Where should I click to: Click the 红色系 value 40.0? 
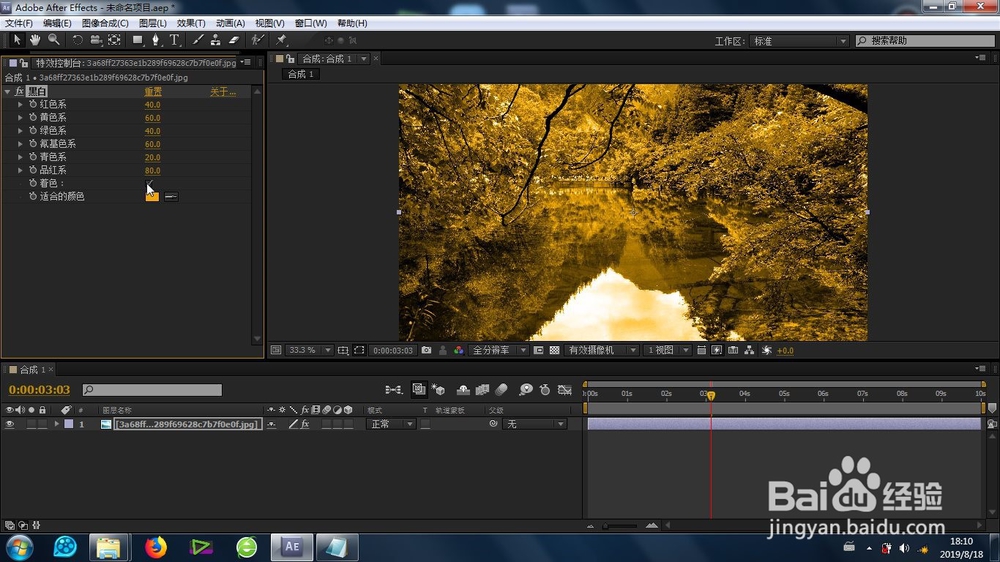pyautogui.click(x=152, y=105)
